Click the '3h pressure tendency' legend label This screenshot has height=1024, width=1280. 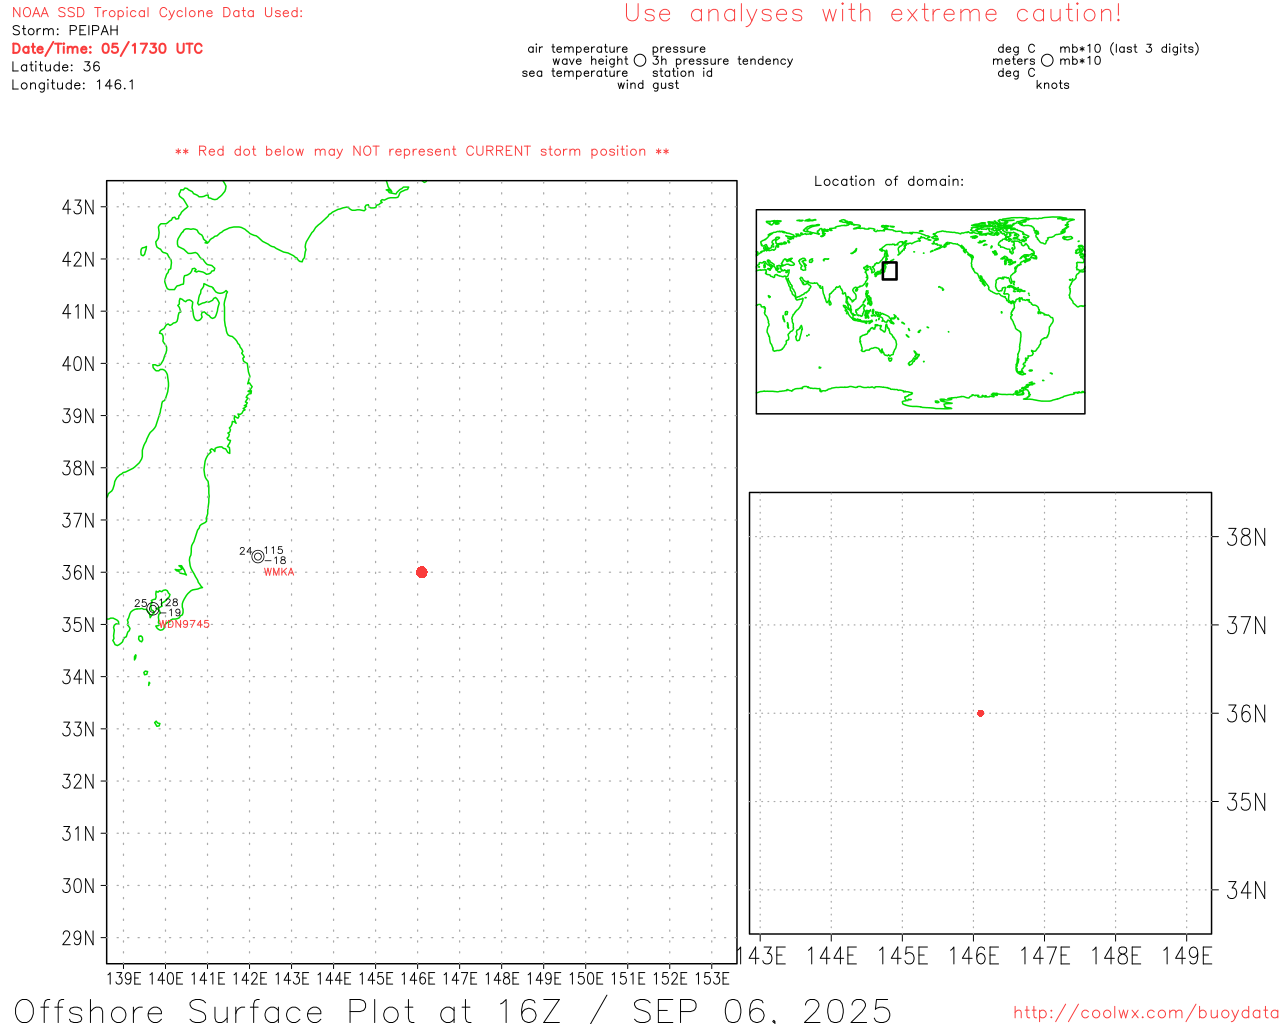tap(723, 61)
